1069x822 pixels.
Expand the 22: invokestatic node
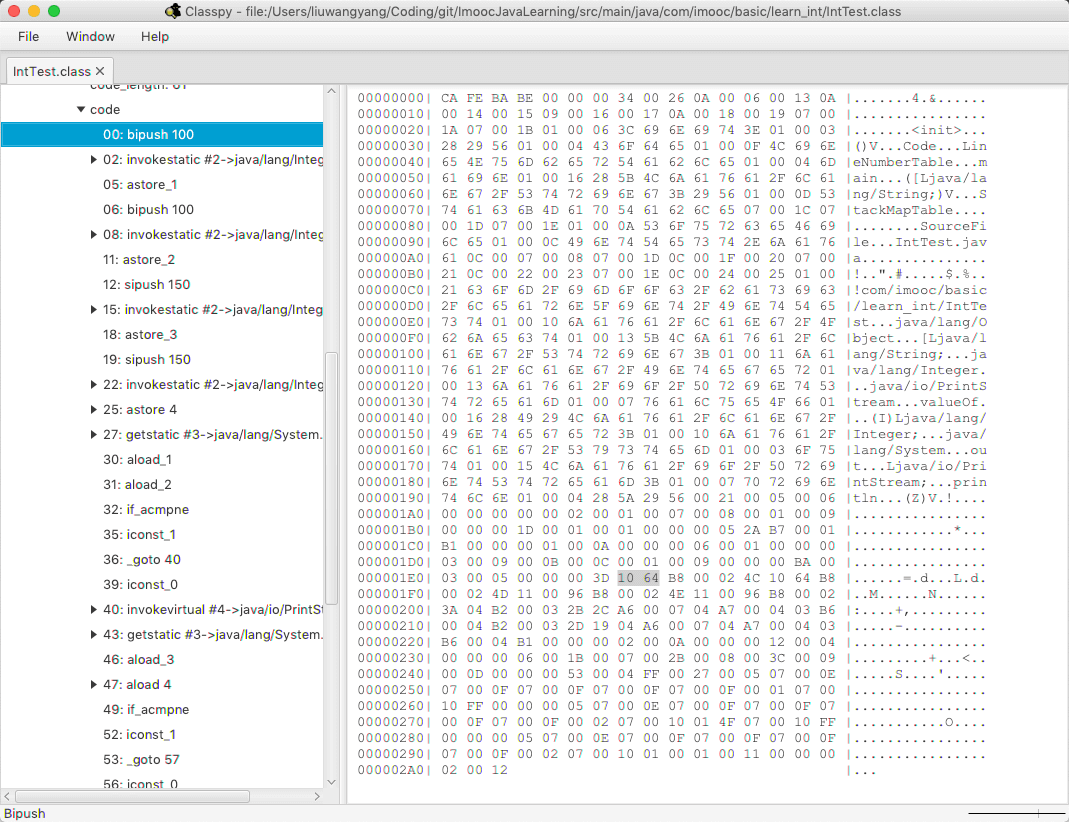tap(93, 384)
